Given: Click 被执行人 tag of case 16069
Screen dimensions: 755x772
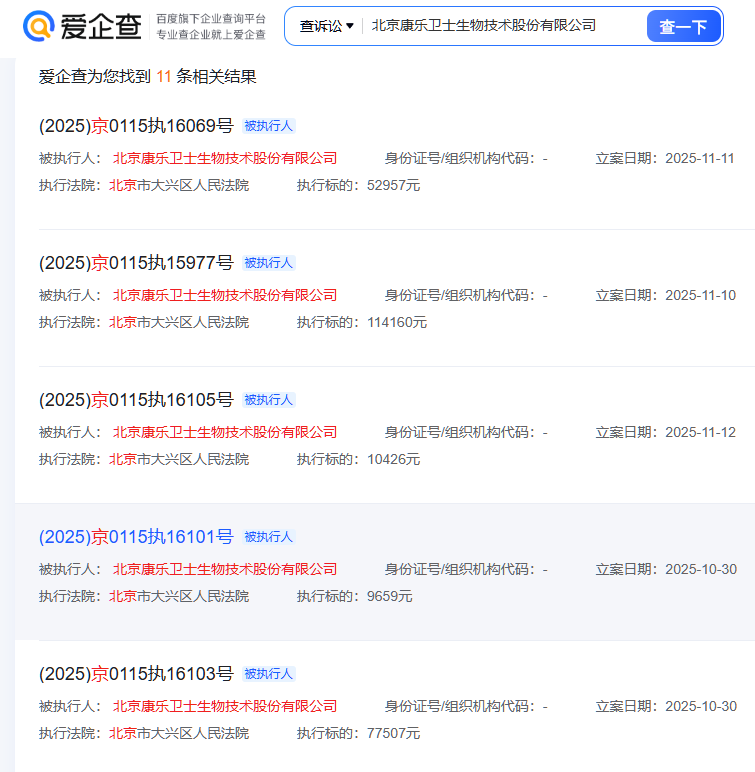Looking at the screenshot, I should tap(268, 126).
